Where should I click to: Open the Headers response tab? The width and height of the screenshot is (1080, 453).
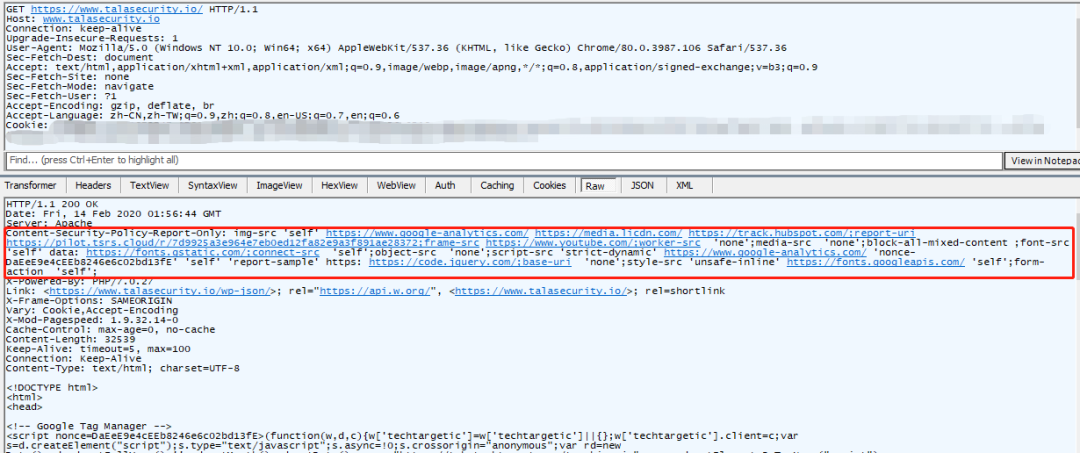coord(93,186)
